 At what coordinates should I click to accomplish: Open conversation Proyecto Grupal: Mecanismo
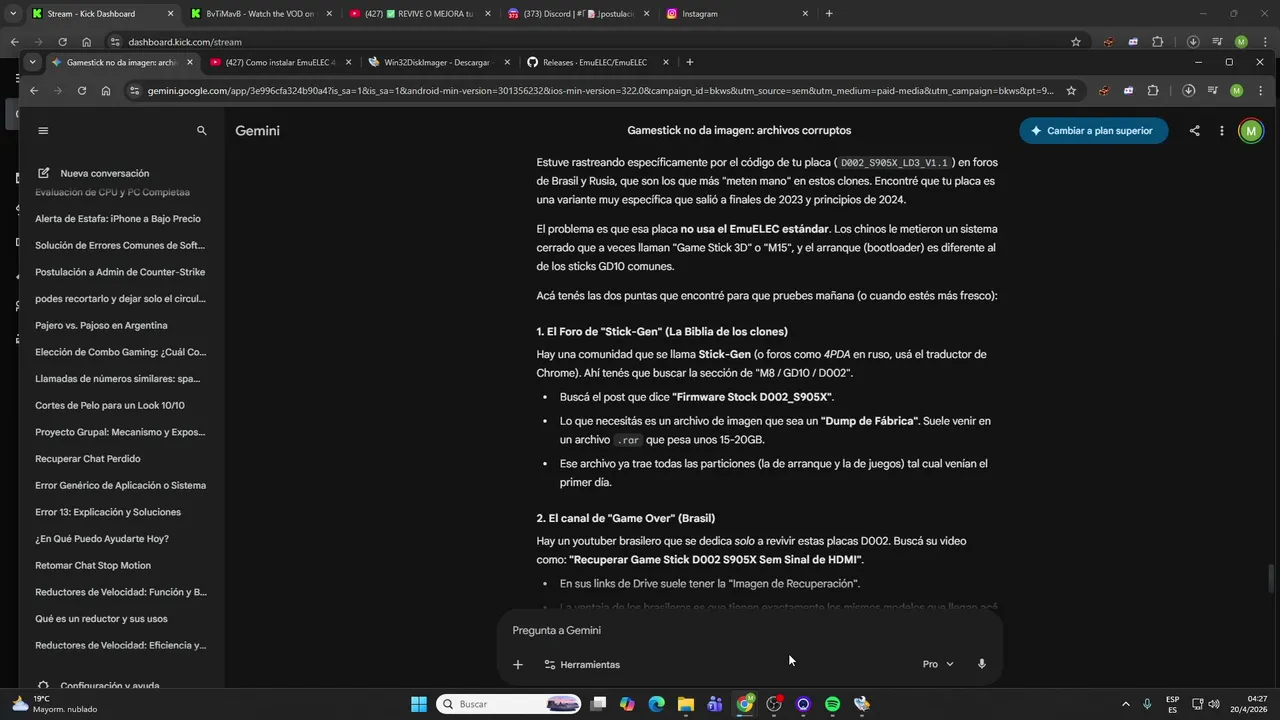tap(118, 432)
